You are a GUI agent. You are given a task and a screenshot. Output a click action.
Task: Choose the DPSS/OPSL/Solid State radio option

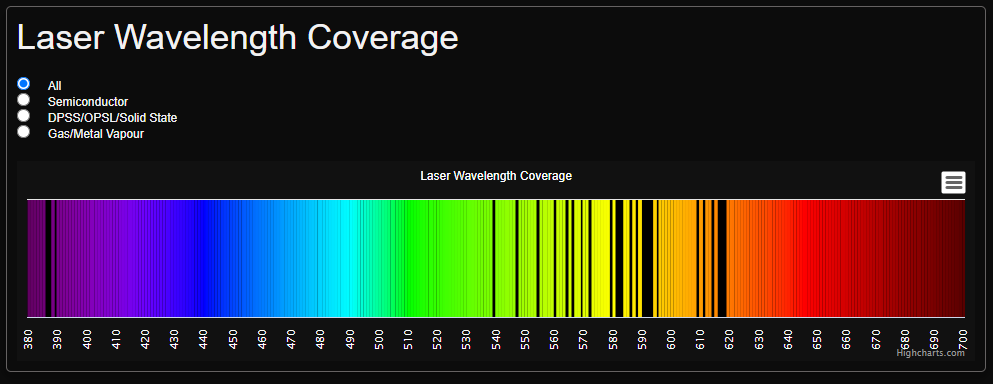23,115
